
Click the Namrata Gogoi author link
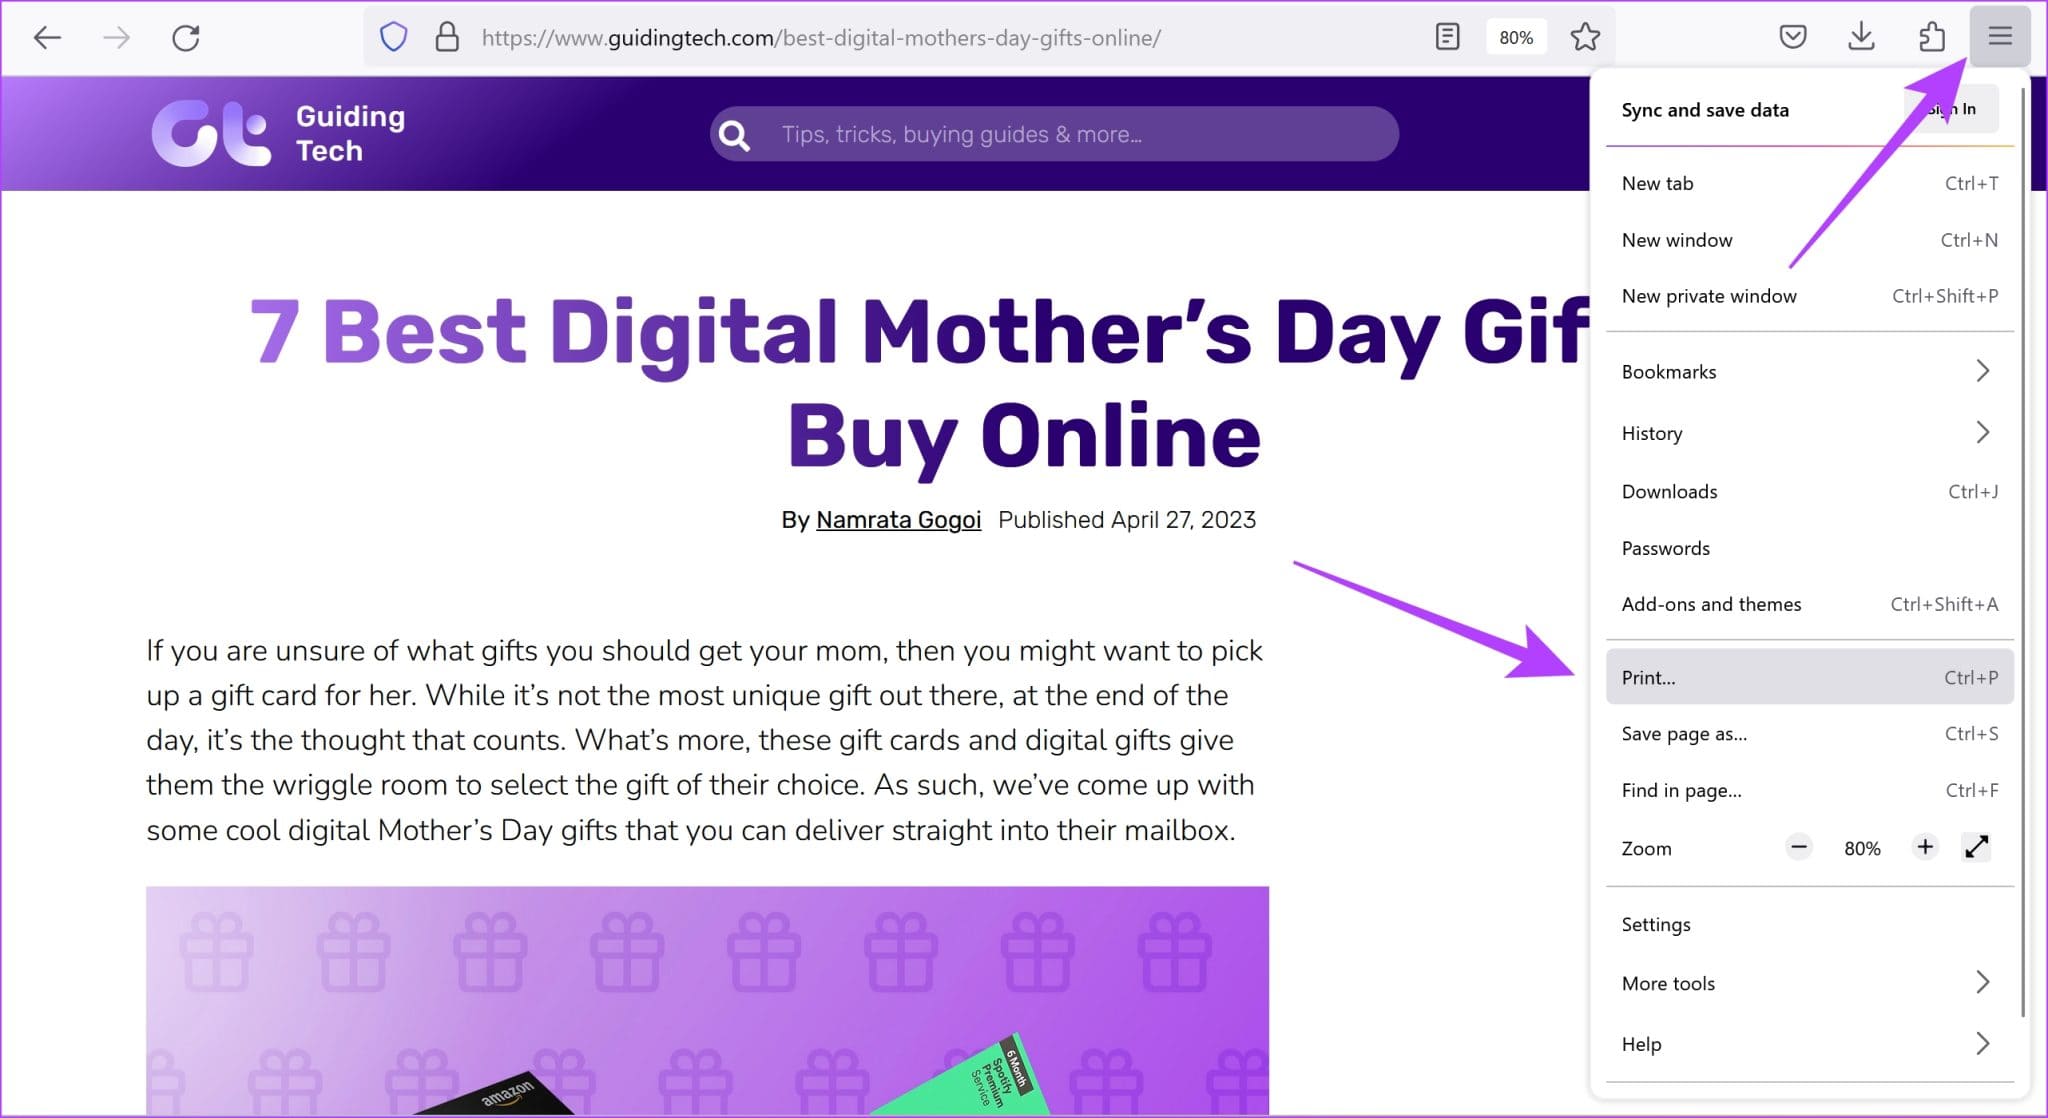(897, 519)
